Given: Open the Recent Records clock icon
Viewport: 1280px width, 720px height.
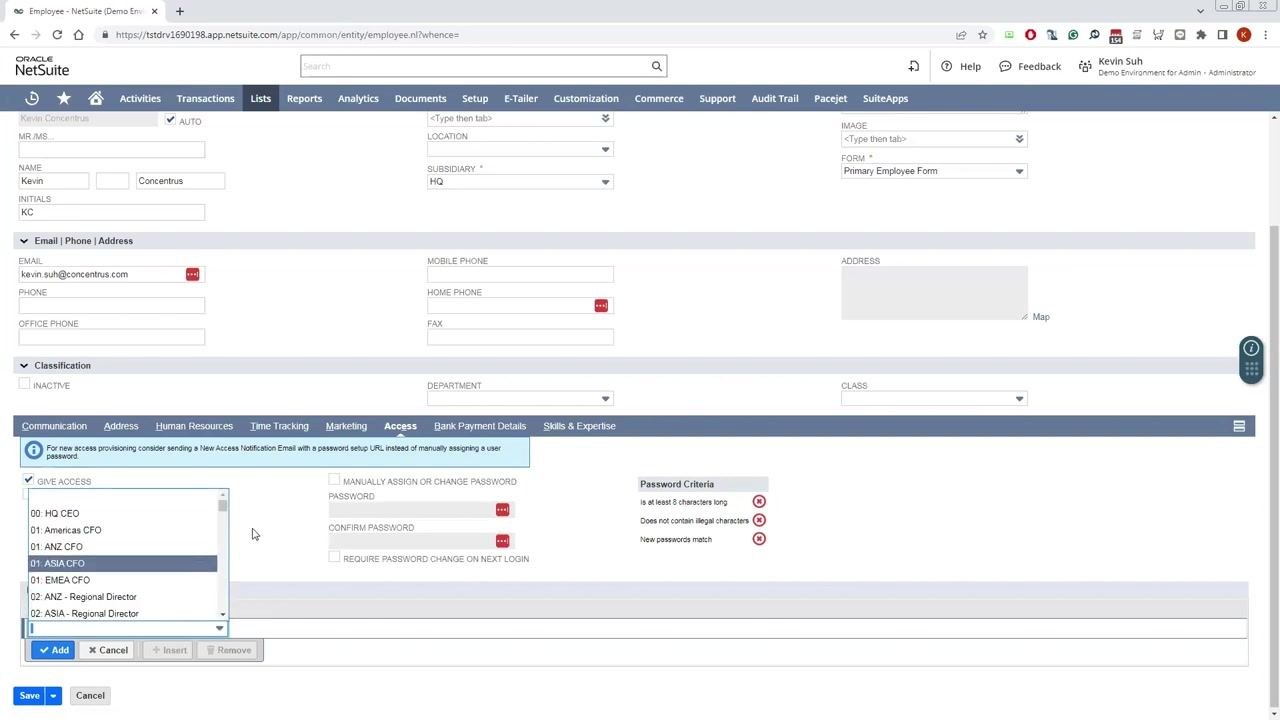Looking at the screenshot, I should 32,98.
